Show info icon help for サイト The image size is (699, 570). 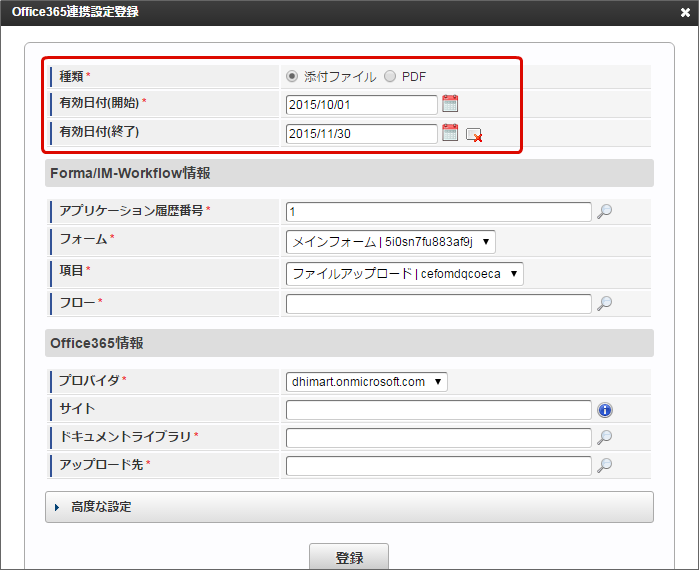(604, 410)
